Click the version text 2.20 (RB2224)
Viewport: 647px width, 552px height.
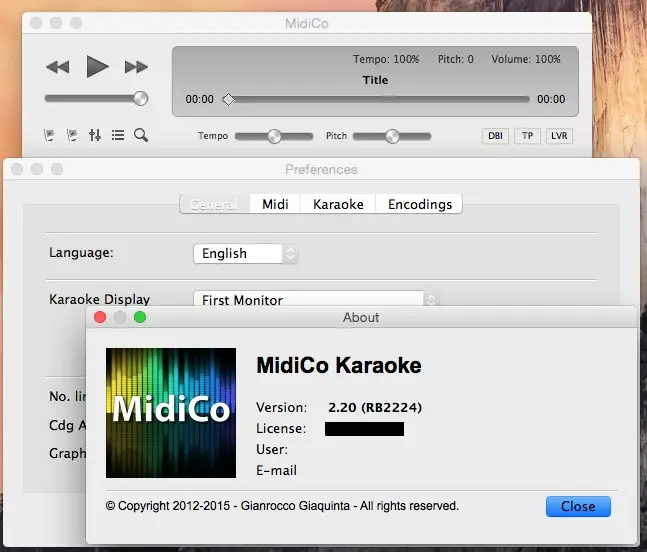[375, 408]
